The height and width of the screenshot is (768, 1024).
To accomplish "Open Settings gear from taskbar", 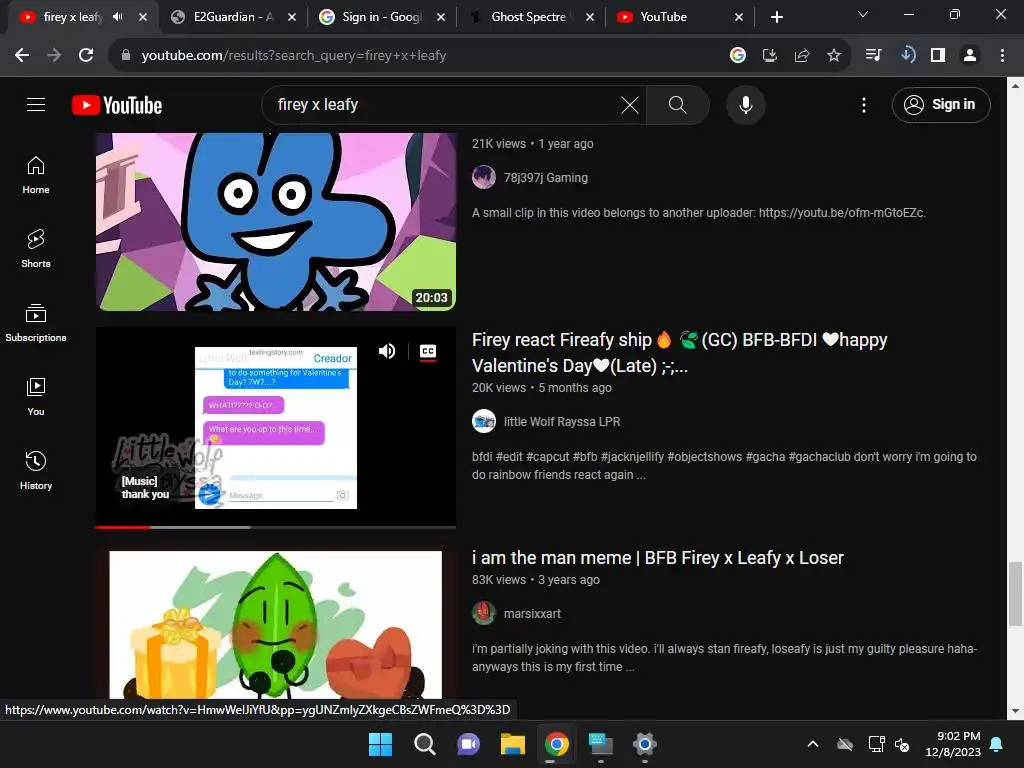I will click(x=645, y=744).
